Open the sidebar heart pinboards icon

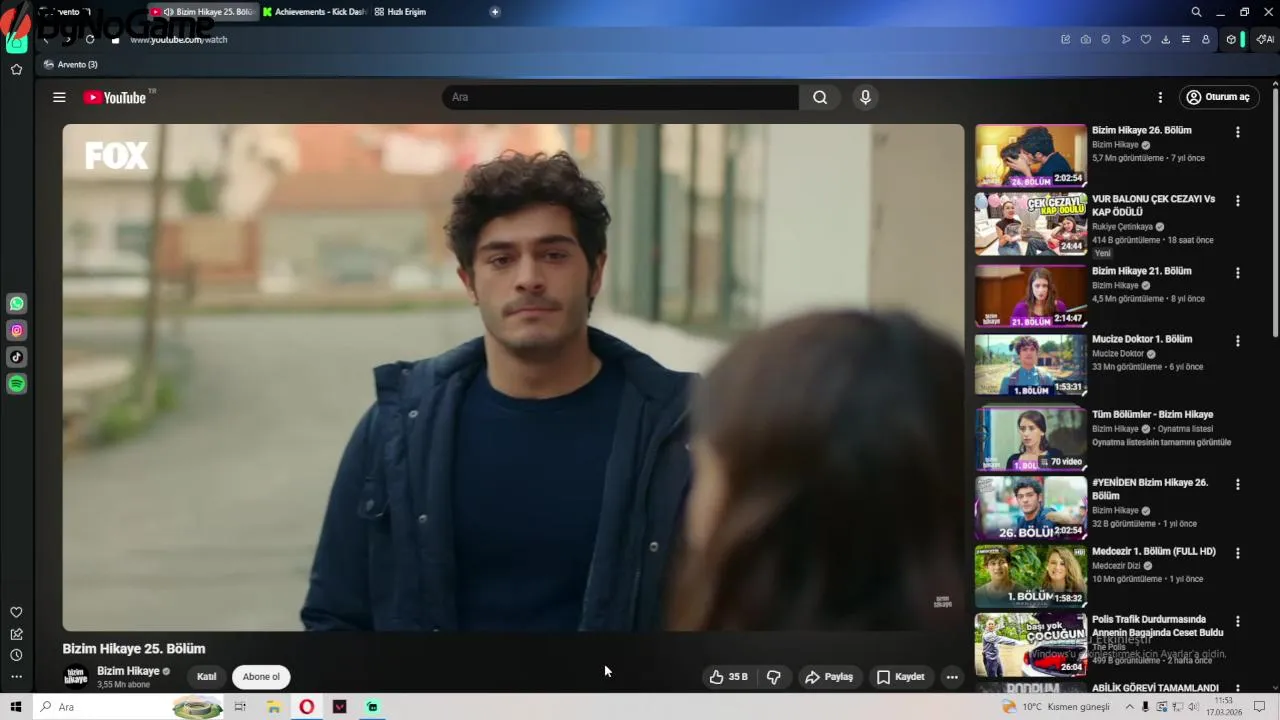point(16,612)
